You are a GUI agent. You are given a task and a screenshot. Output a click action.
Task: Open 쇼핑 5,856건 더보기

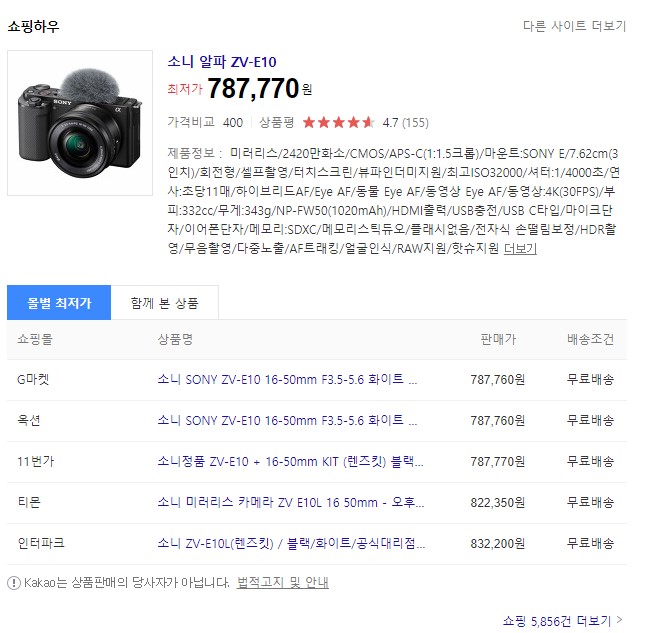click(x=562, y=621)
